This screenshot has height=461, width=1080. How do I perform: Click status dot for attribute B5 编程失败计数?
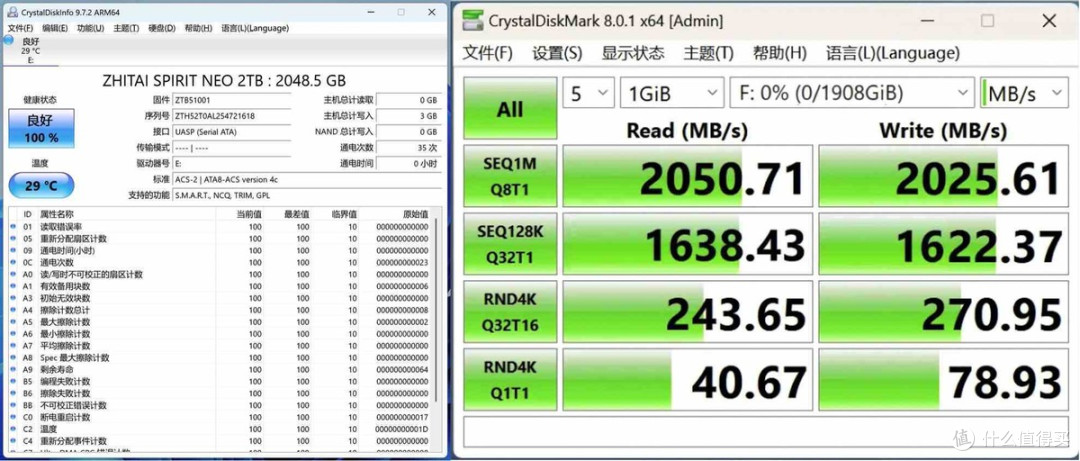13,381
